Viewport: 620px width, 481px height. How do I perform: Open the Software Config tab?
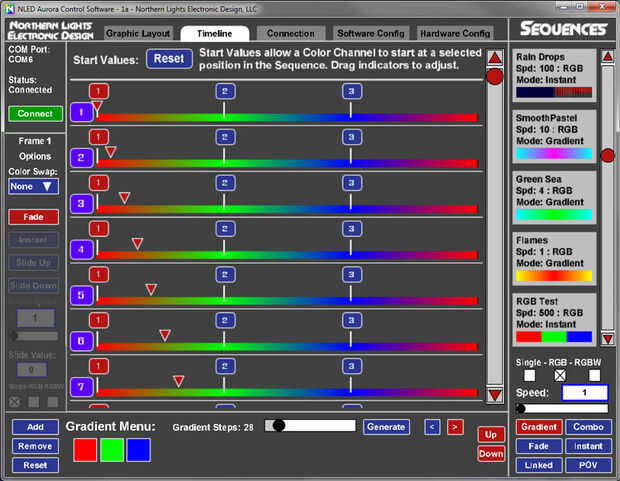tap(371, 34)
